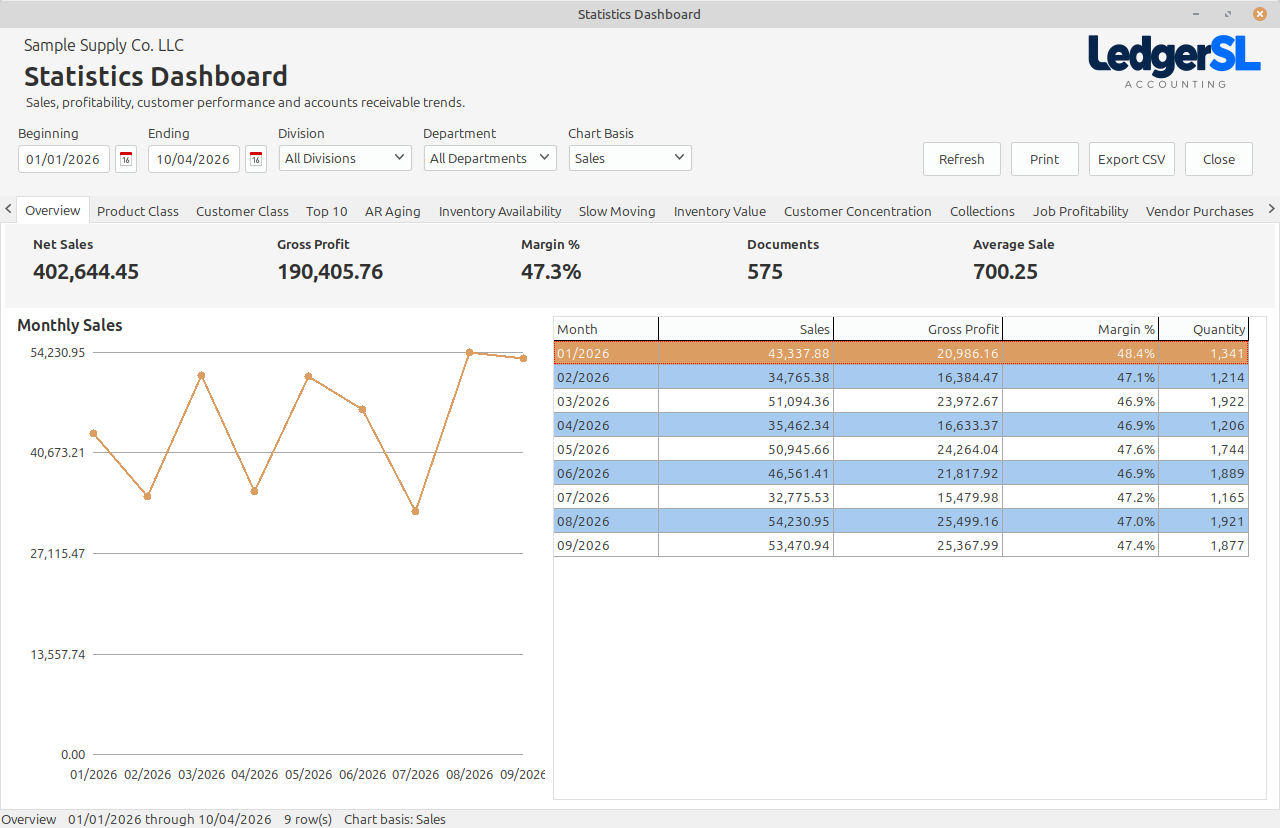Click the Documents count 575
Viewport: 1280px width, 828px height.
(765, 272)
